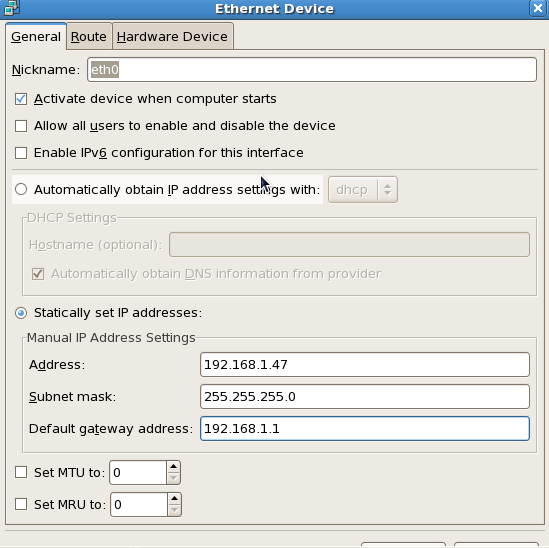
Task: Switch to the Route tab
Action: (x=89, y=36)
